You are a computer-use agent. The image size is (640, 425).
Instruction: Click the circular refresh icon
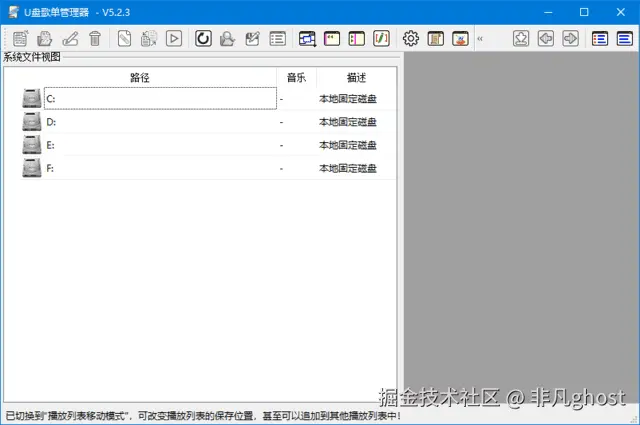[203, 39]
